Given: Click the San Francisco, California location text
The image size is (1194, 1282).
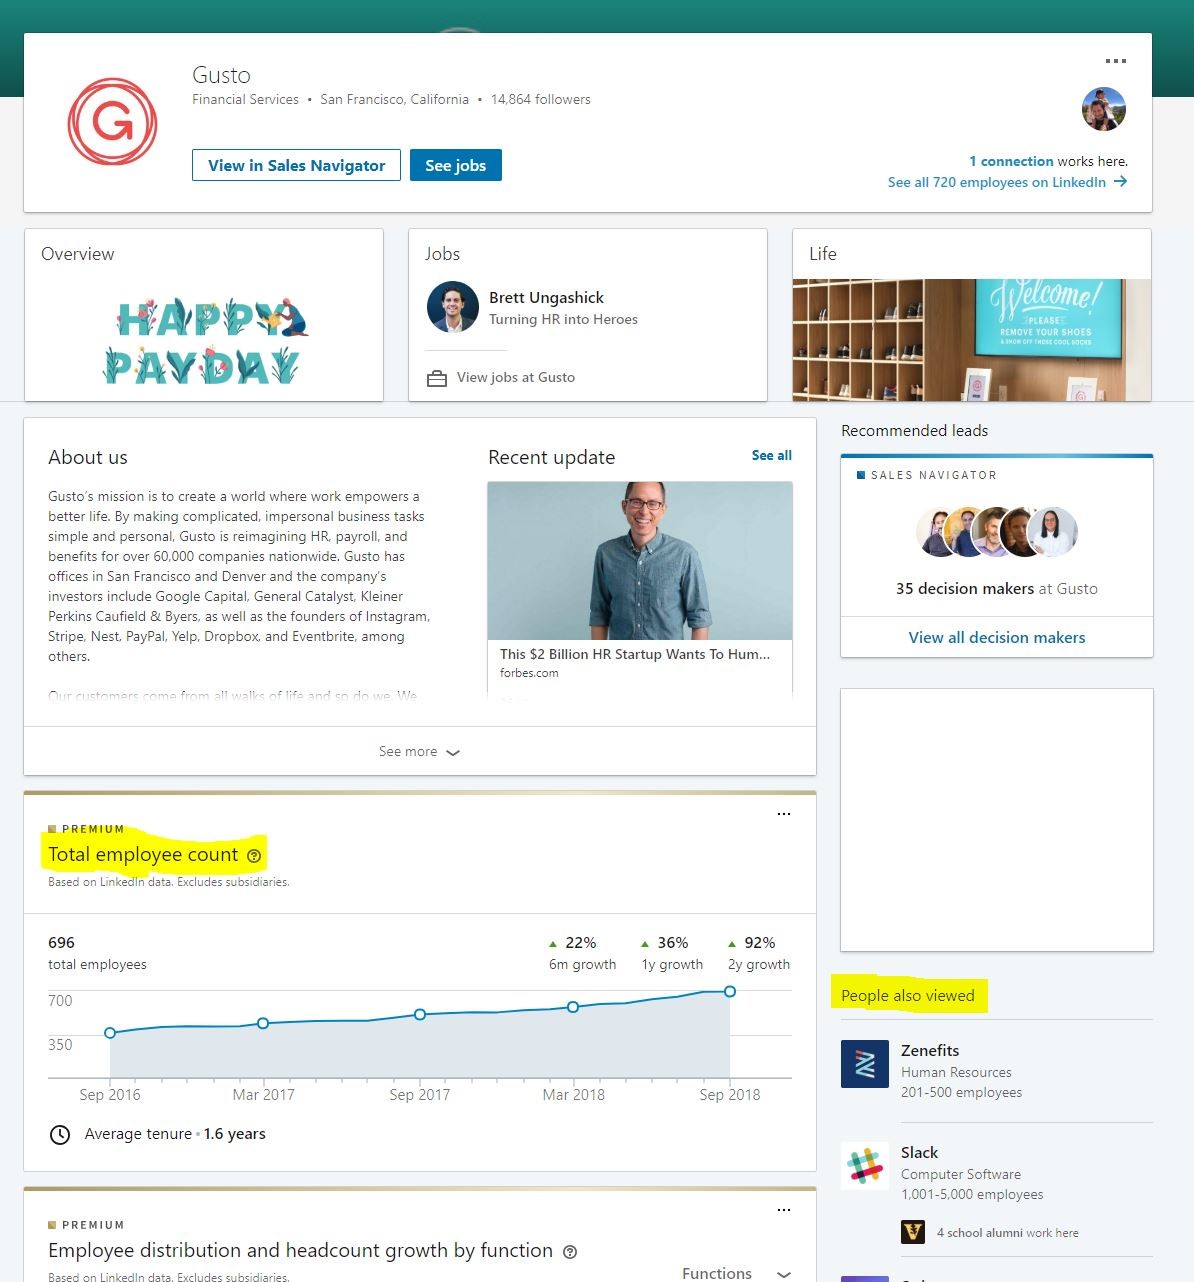Looking at the screenshot, I should tap(394, 99).
